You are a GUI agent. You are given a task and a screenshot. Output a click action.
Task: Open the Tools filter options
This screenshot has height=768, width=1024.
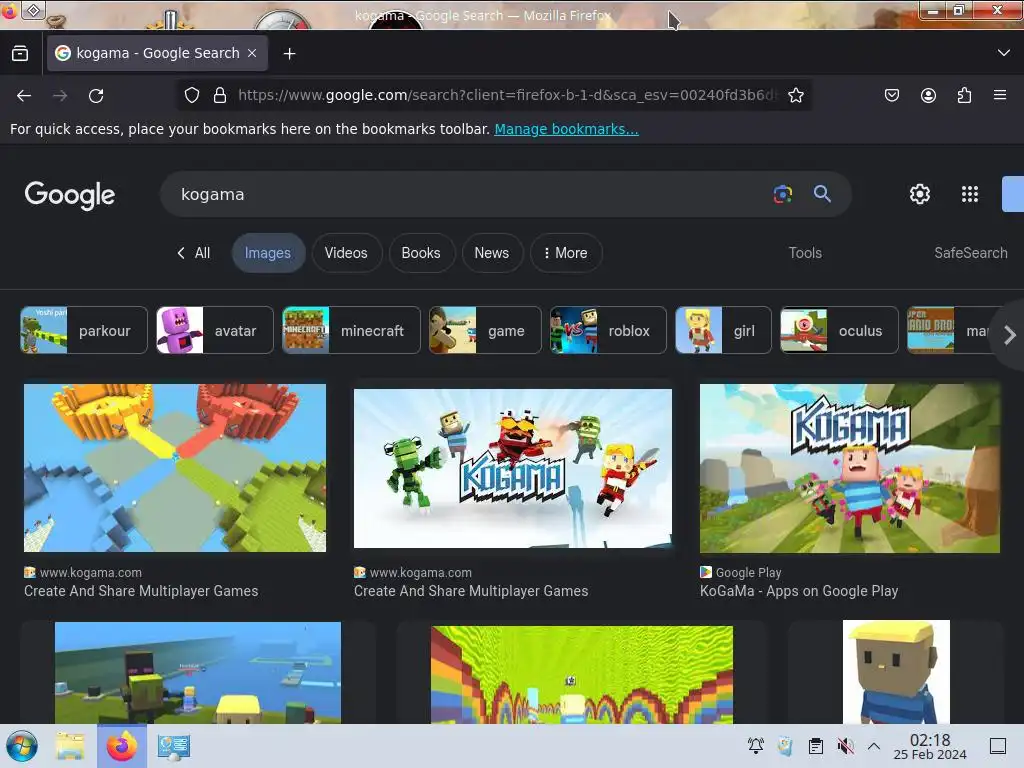pyautogui.click(x=805, y=253)
